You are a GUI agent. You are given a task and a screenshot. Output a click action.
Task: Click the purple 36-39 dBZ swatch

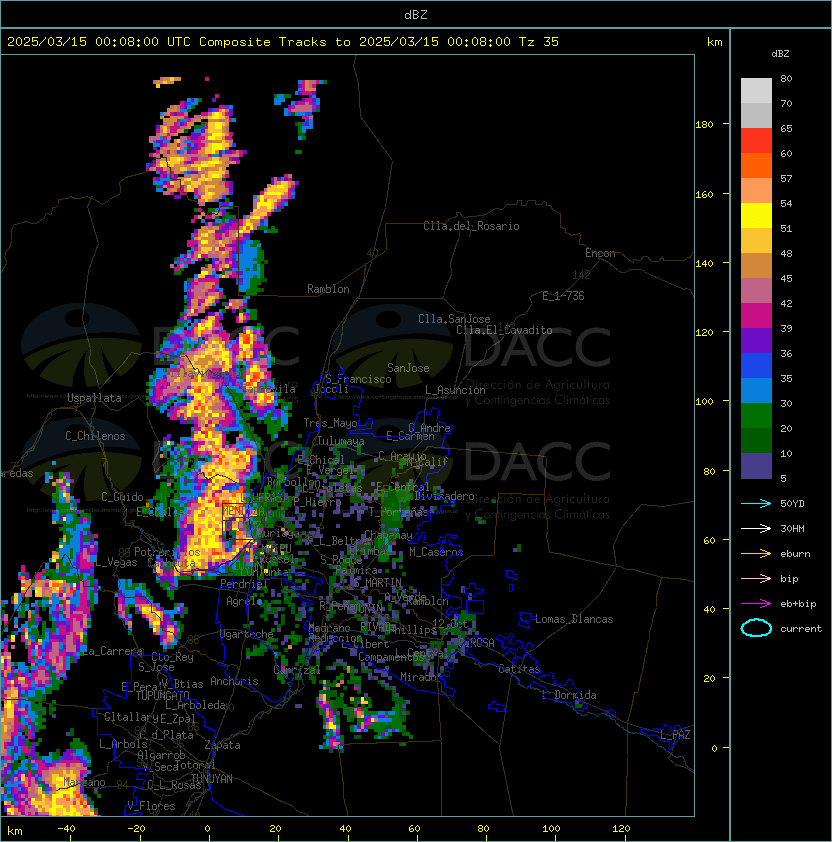756,340
